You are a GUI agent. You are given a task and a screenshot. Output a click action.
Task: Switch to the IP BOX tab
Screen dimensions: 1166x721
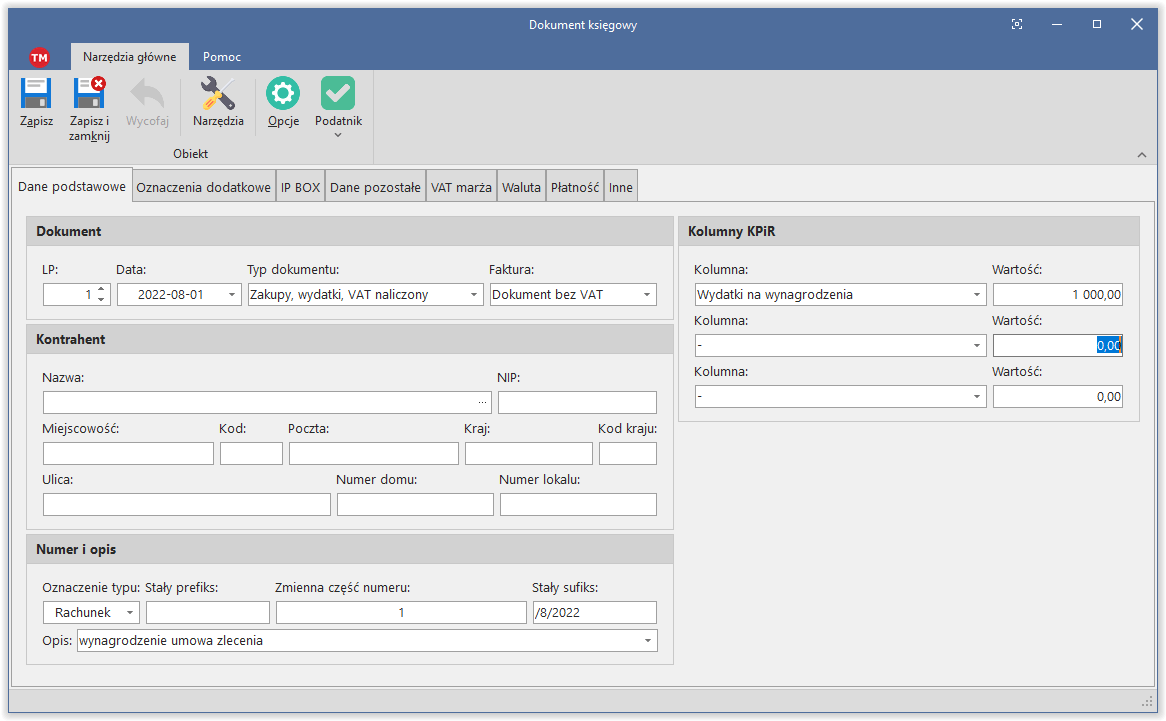300,187
